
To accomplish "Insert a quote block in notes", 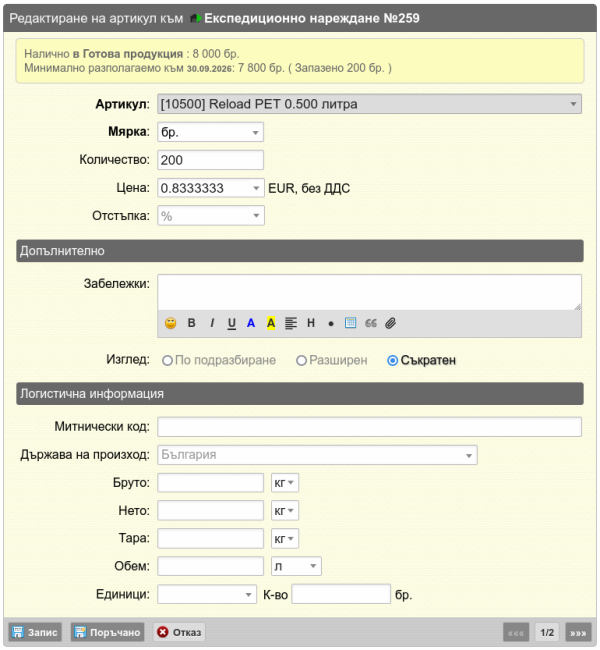I will click(x=371, y=323).
